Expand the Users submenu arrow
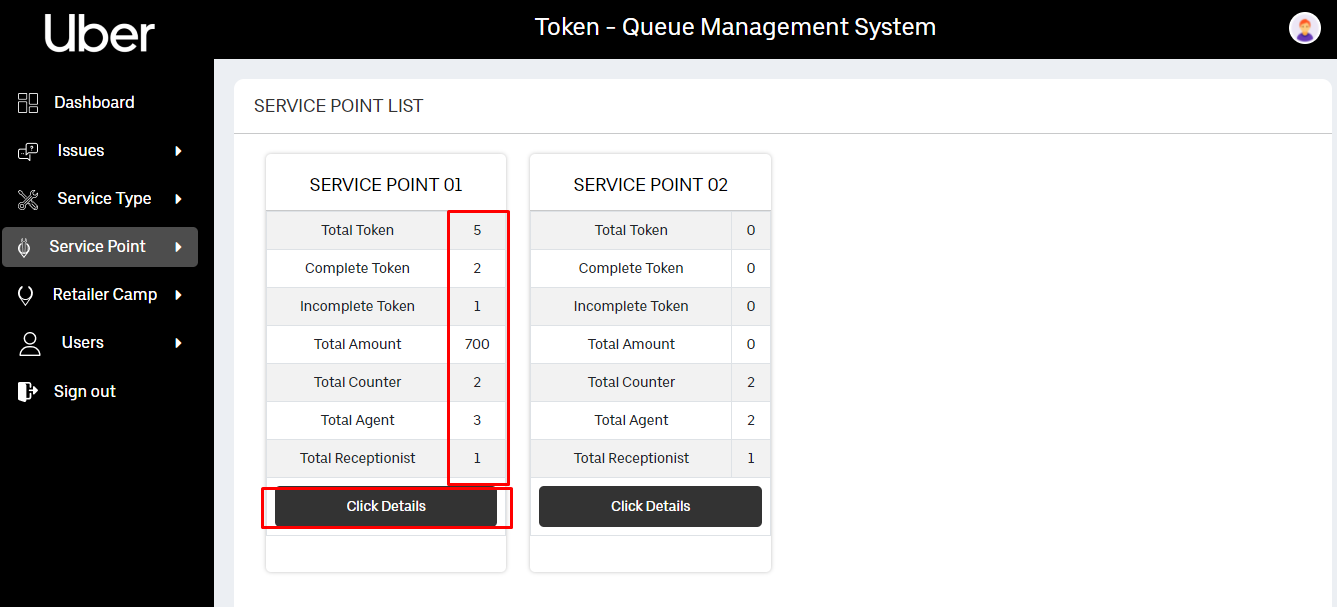1337x607 pixels. [179, 343]
